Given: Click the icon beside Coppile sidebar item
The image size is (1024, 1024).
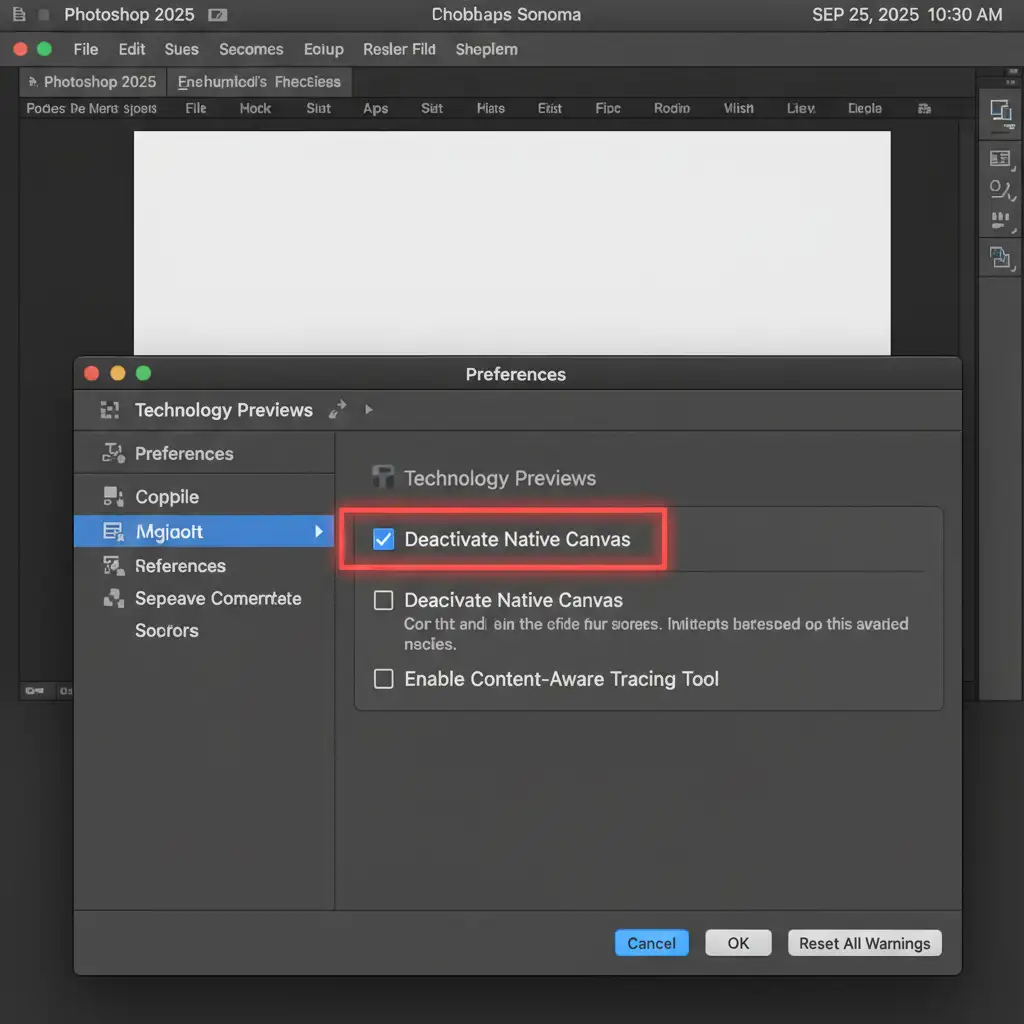Looking at the screenshot, I should [113, 497].
